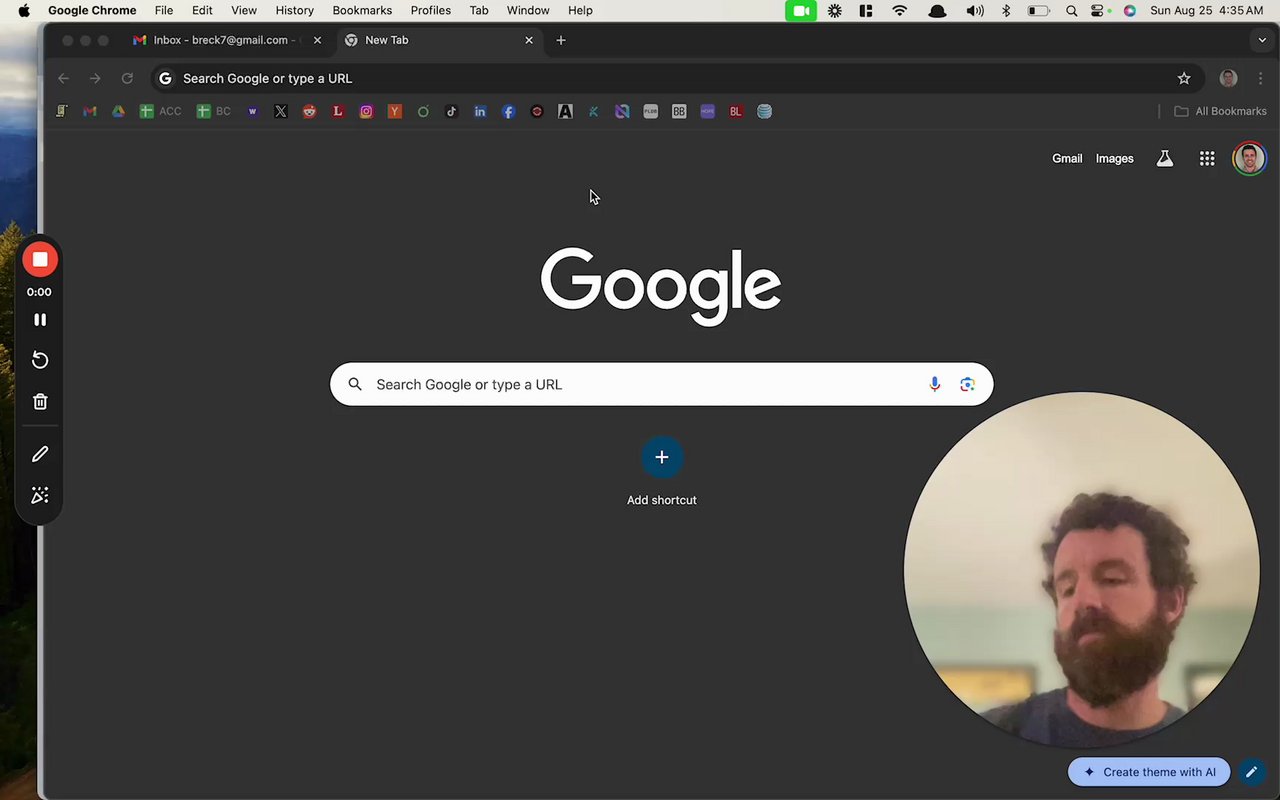Image resolution: width=1280 pixels, height=800 pixels.
Task: Open the AT&T globe bookmark
Action: coord(764,111)
